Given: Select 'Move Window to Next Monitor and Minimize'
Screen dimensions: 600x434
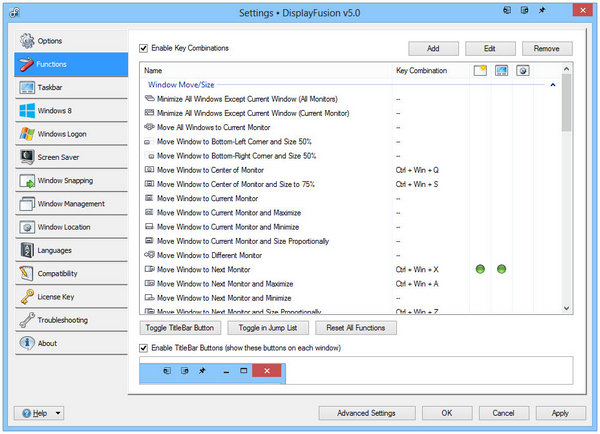Looking at the screenshot, I should (351, 298).
